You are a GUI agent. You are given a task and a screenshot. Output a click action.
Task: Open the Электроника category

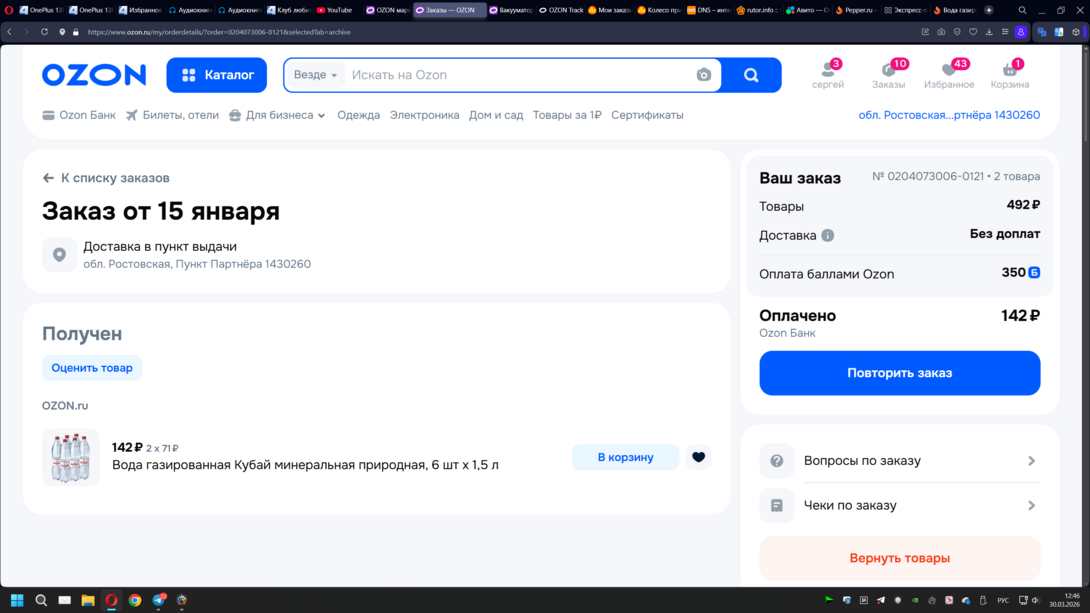click(x=424, y=115)
